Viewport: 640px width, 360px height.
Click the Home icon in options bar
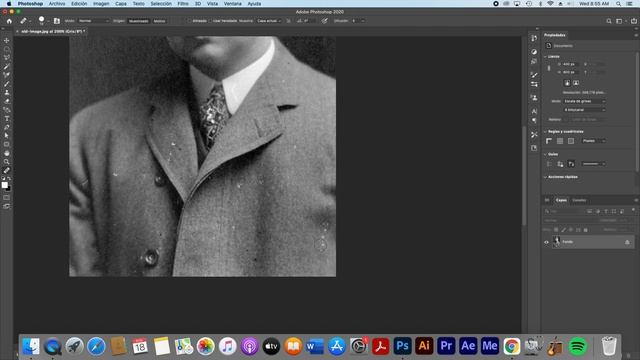(9, 21)
